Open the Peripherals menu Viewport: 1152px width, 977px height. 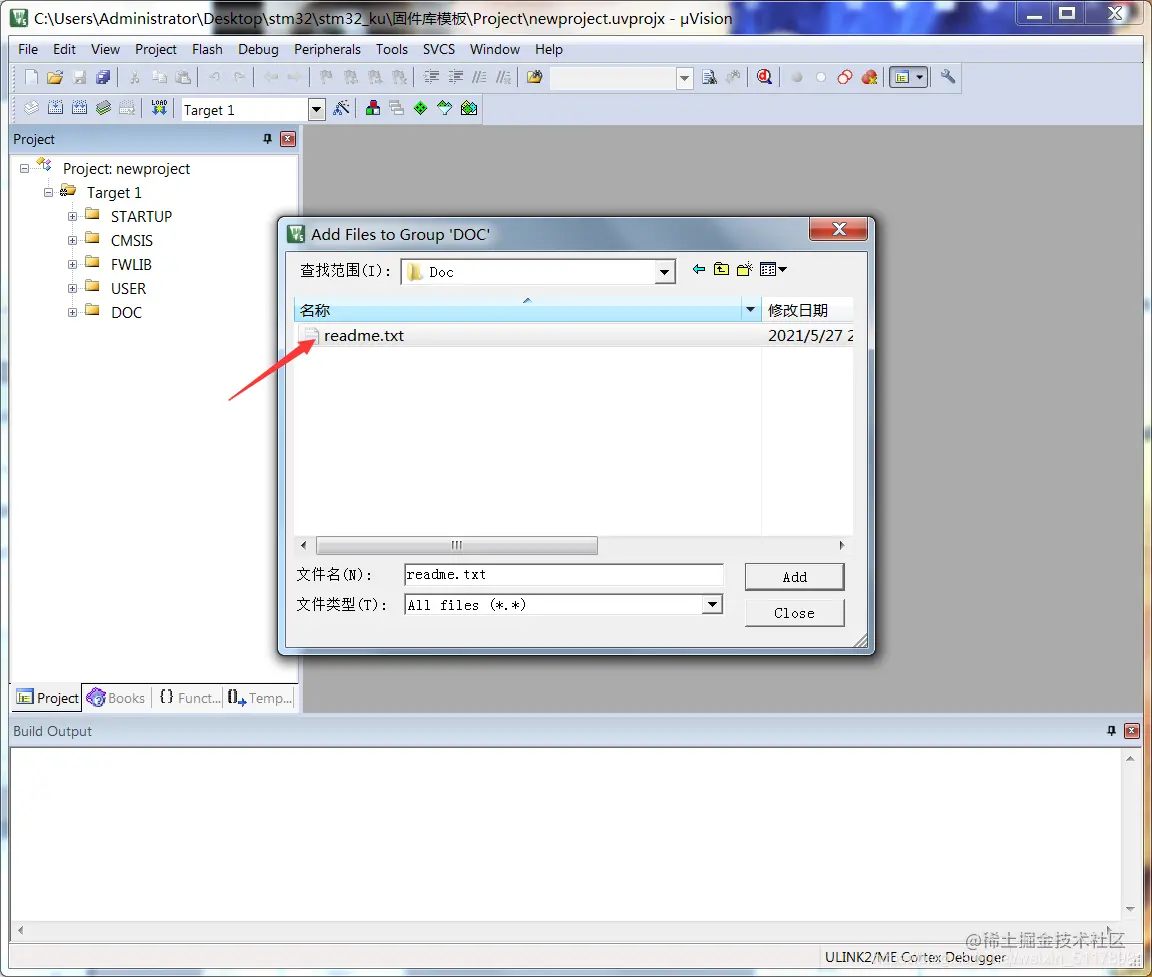pyautogui.click(x=327, y=49)
